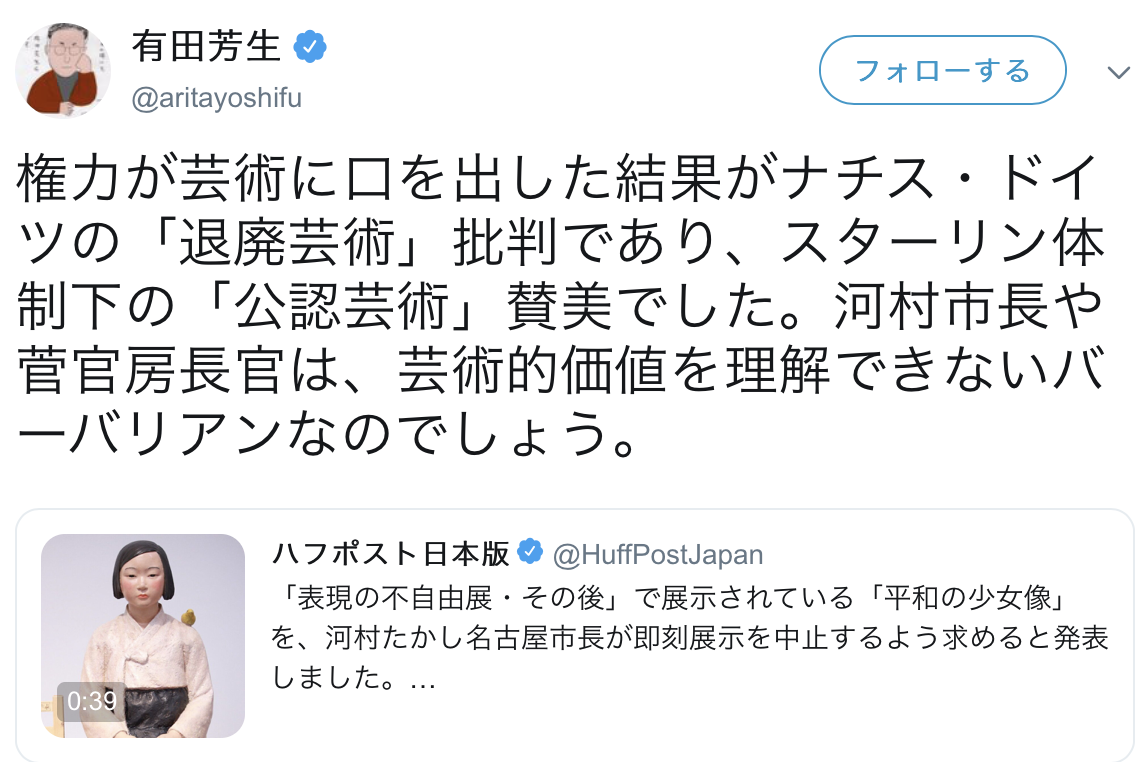
Task: Toggle follow state via フォローする
Action: tap(941, 70)
